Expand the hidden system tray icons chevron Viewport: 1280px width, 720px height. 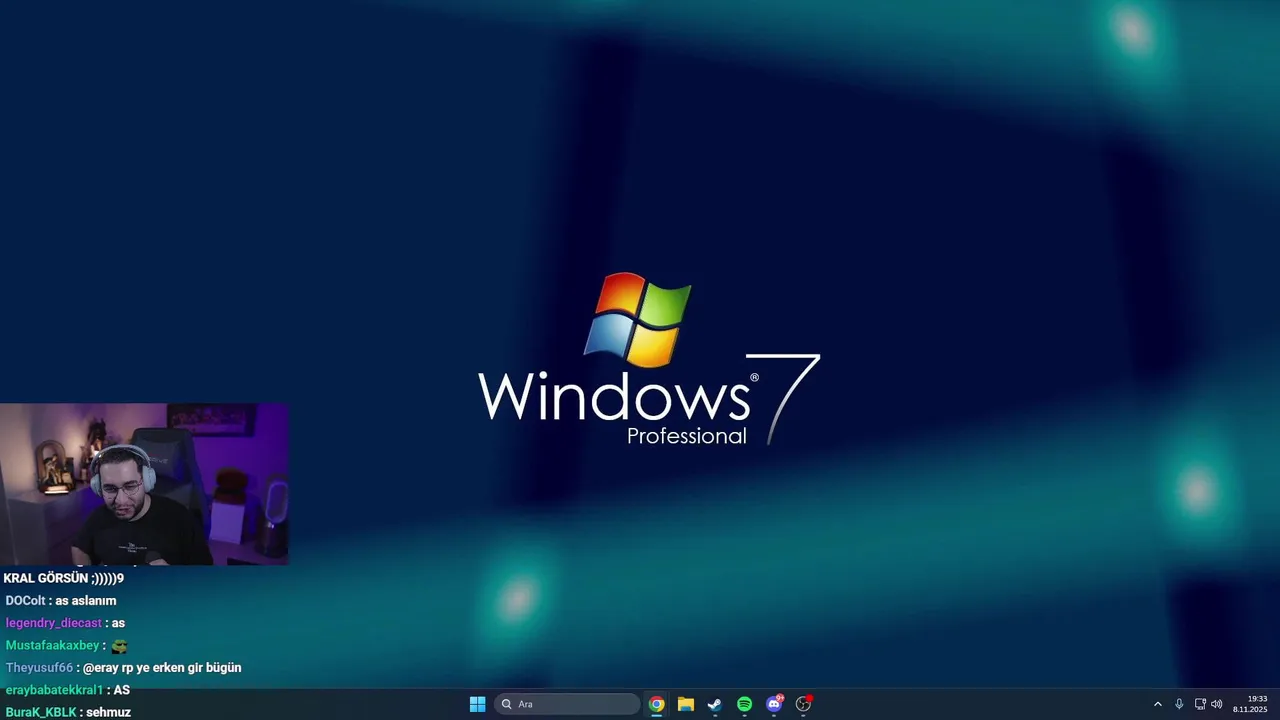tap(1158, 704)
